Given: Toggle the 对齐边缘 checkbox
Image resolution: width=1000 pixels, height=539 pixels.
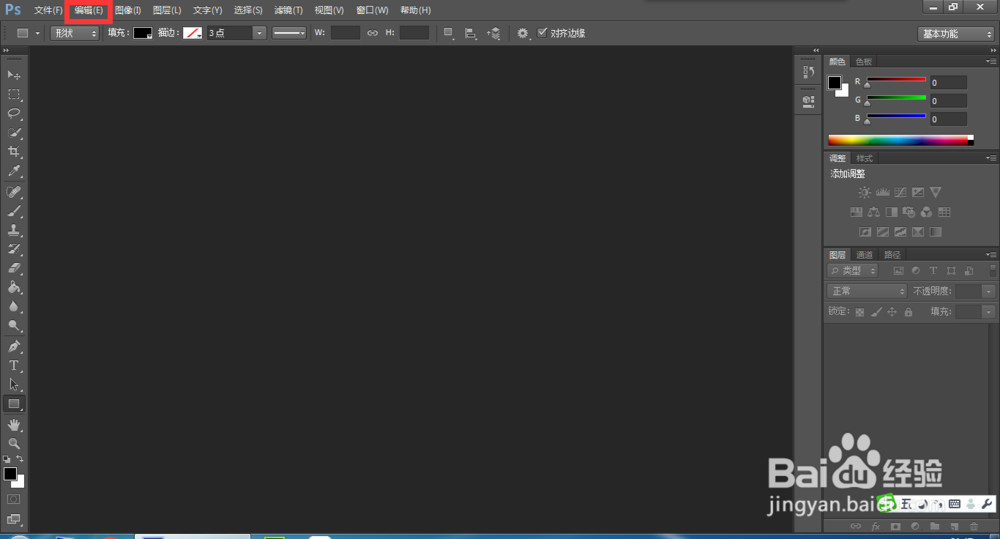Looking at the screenshot, I should pos(542,33).
